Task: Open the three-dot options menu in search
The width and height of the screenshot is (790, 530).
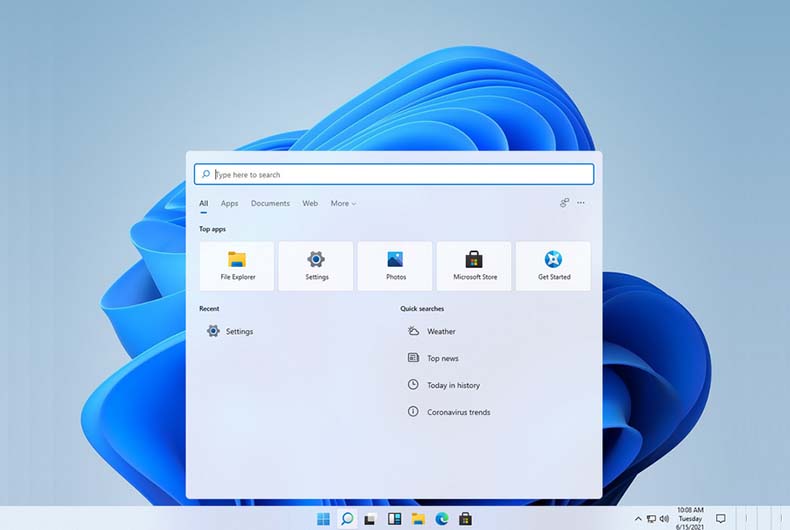Action: (581, 203)
